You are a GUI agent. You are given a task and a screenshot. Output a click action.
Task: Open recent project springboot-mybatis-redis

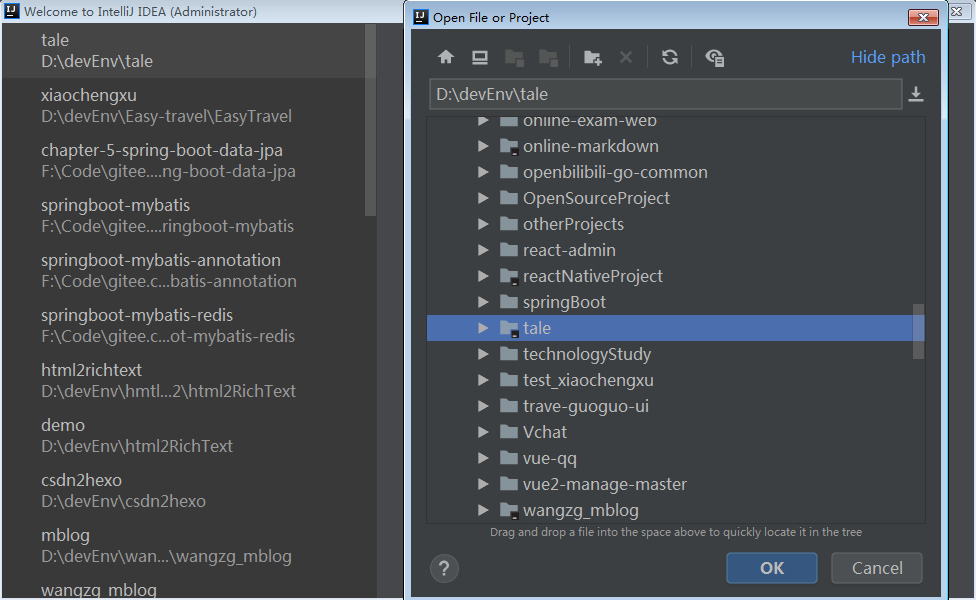tap(168, 325)
